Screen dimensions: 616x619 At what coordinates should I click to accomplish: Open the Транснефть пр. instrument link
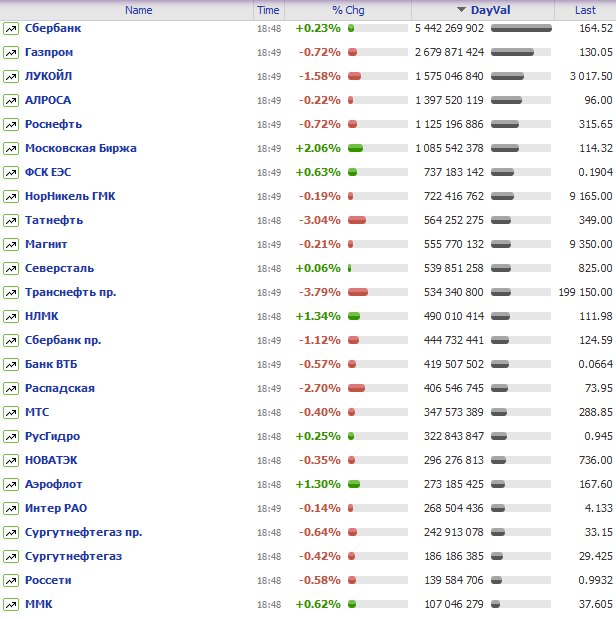[x=70, y=292]
